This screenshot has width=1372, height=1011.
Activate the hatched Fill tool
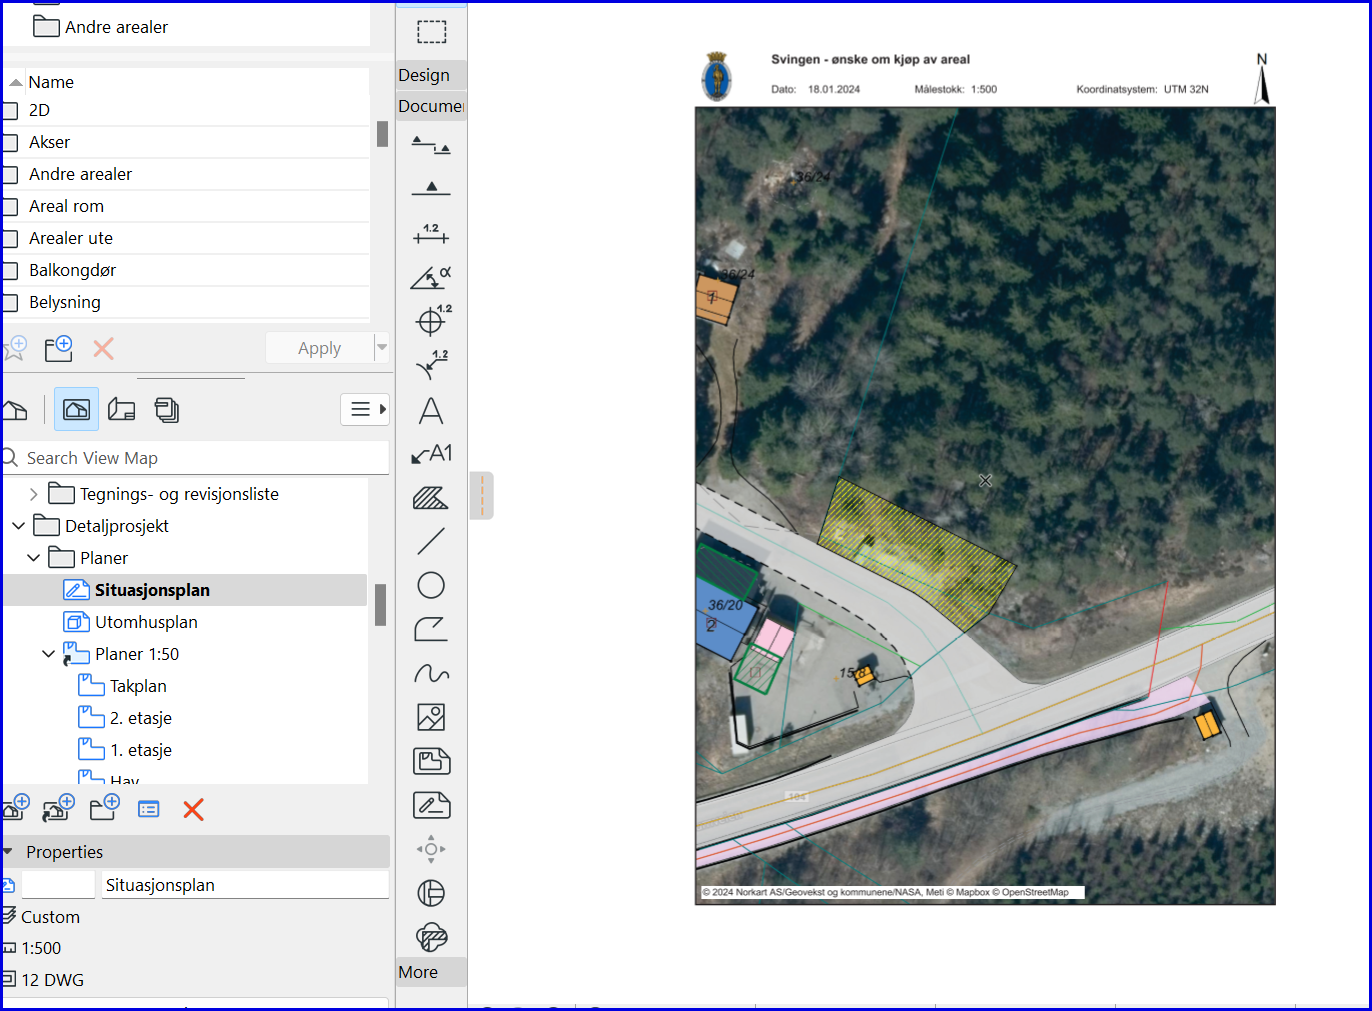[x=431, y=498]
